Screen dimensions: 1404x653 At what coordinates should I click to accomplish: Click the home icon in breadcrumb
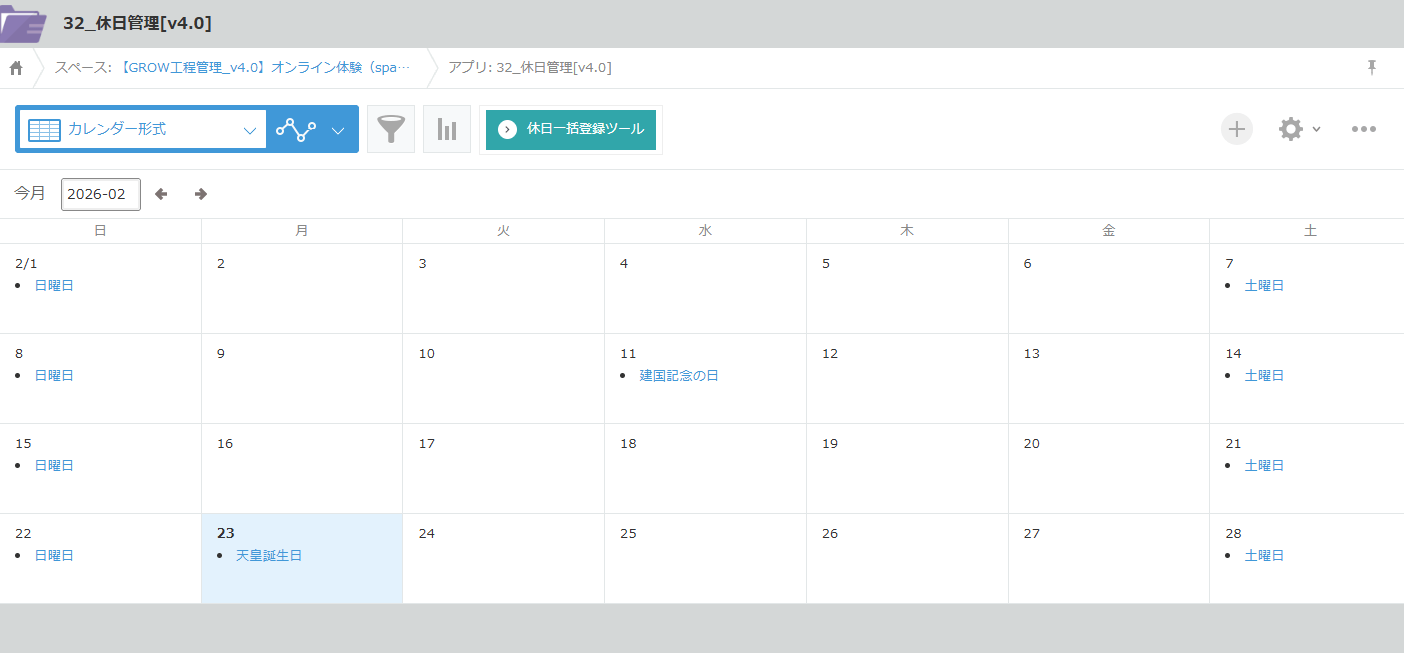[x=16, y=68]
